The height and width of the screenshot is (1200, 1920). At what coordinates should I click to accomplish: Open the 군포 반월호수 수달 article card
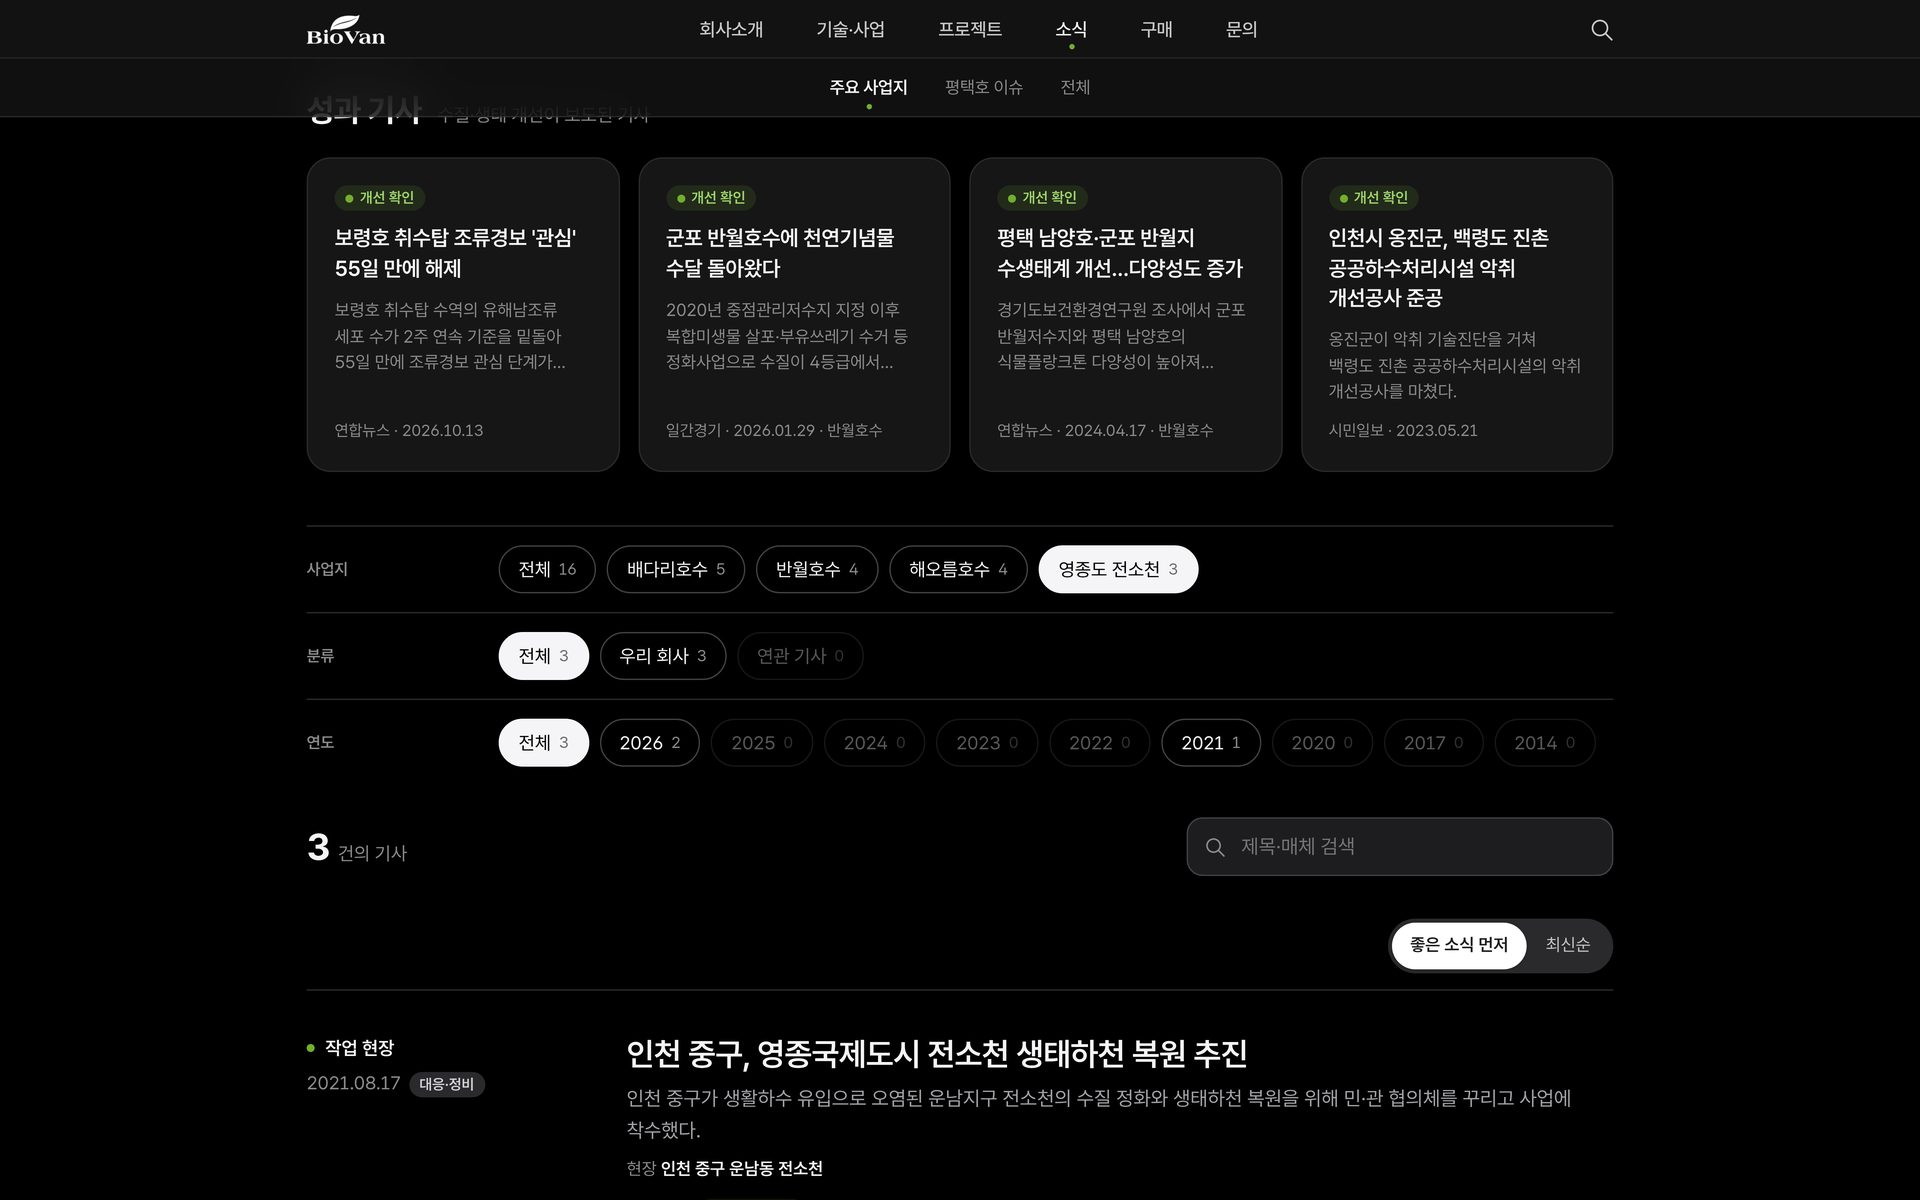(794, 314)
